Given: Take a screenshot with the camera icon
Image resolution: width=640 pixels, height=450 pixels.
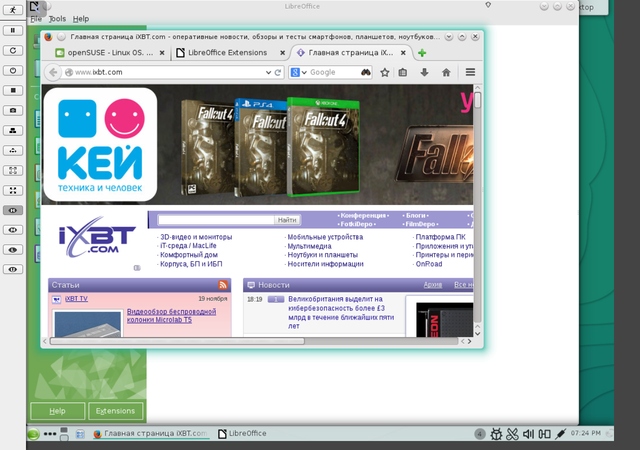Looking at the screenshot, I should pyautogui.click(x=13, y=110).
